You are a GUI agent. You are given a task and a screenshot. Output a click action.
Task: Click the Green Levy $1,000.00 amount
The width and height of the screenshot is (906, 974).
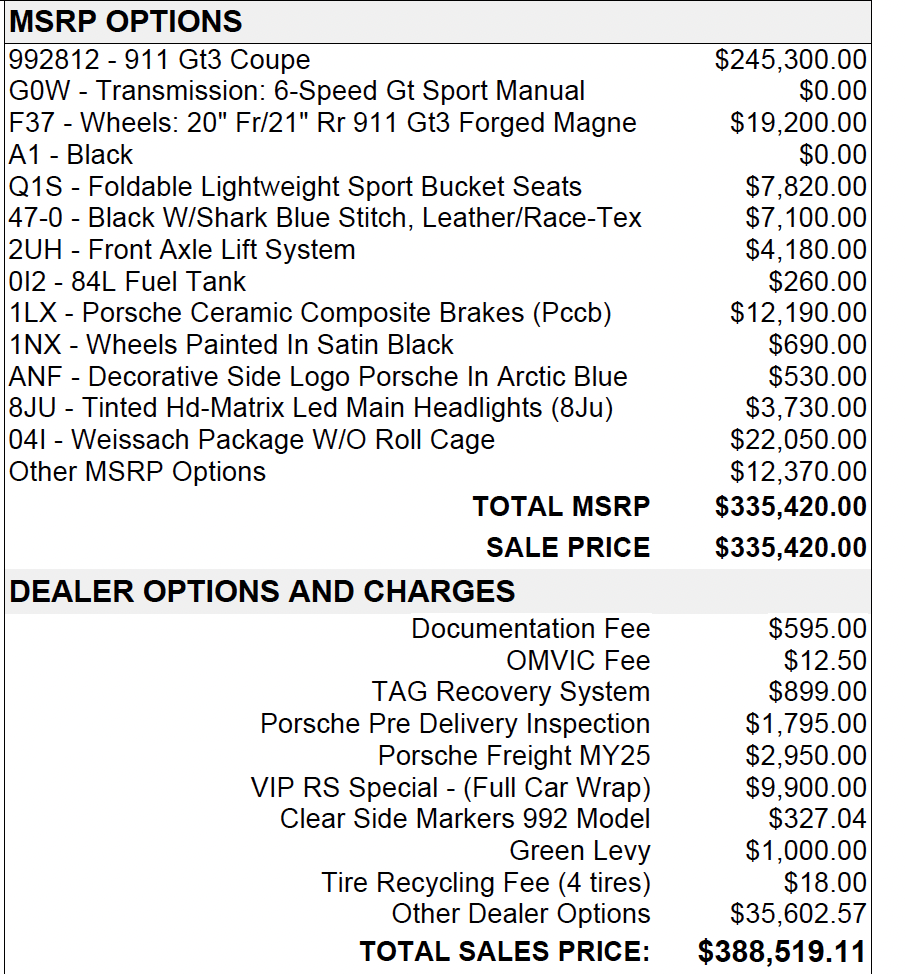coord(805,850)
